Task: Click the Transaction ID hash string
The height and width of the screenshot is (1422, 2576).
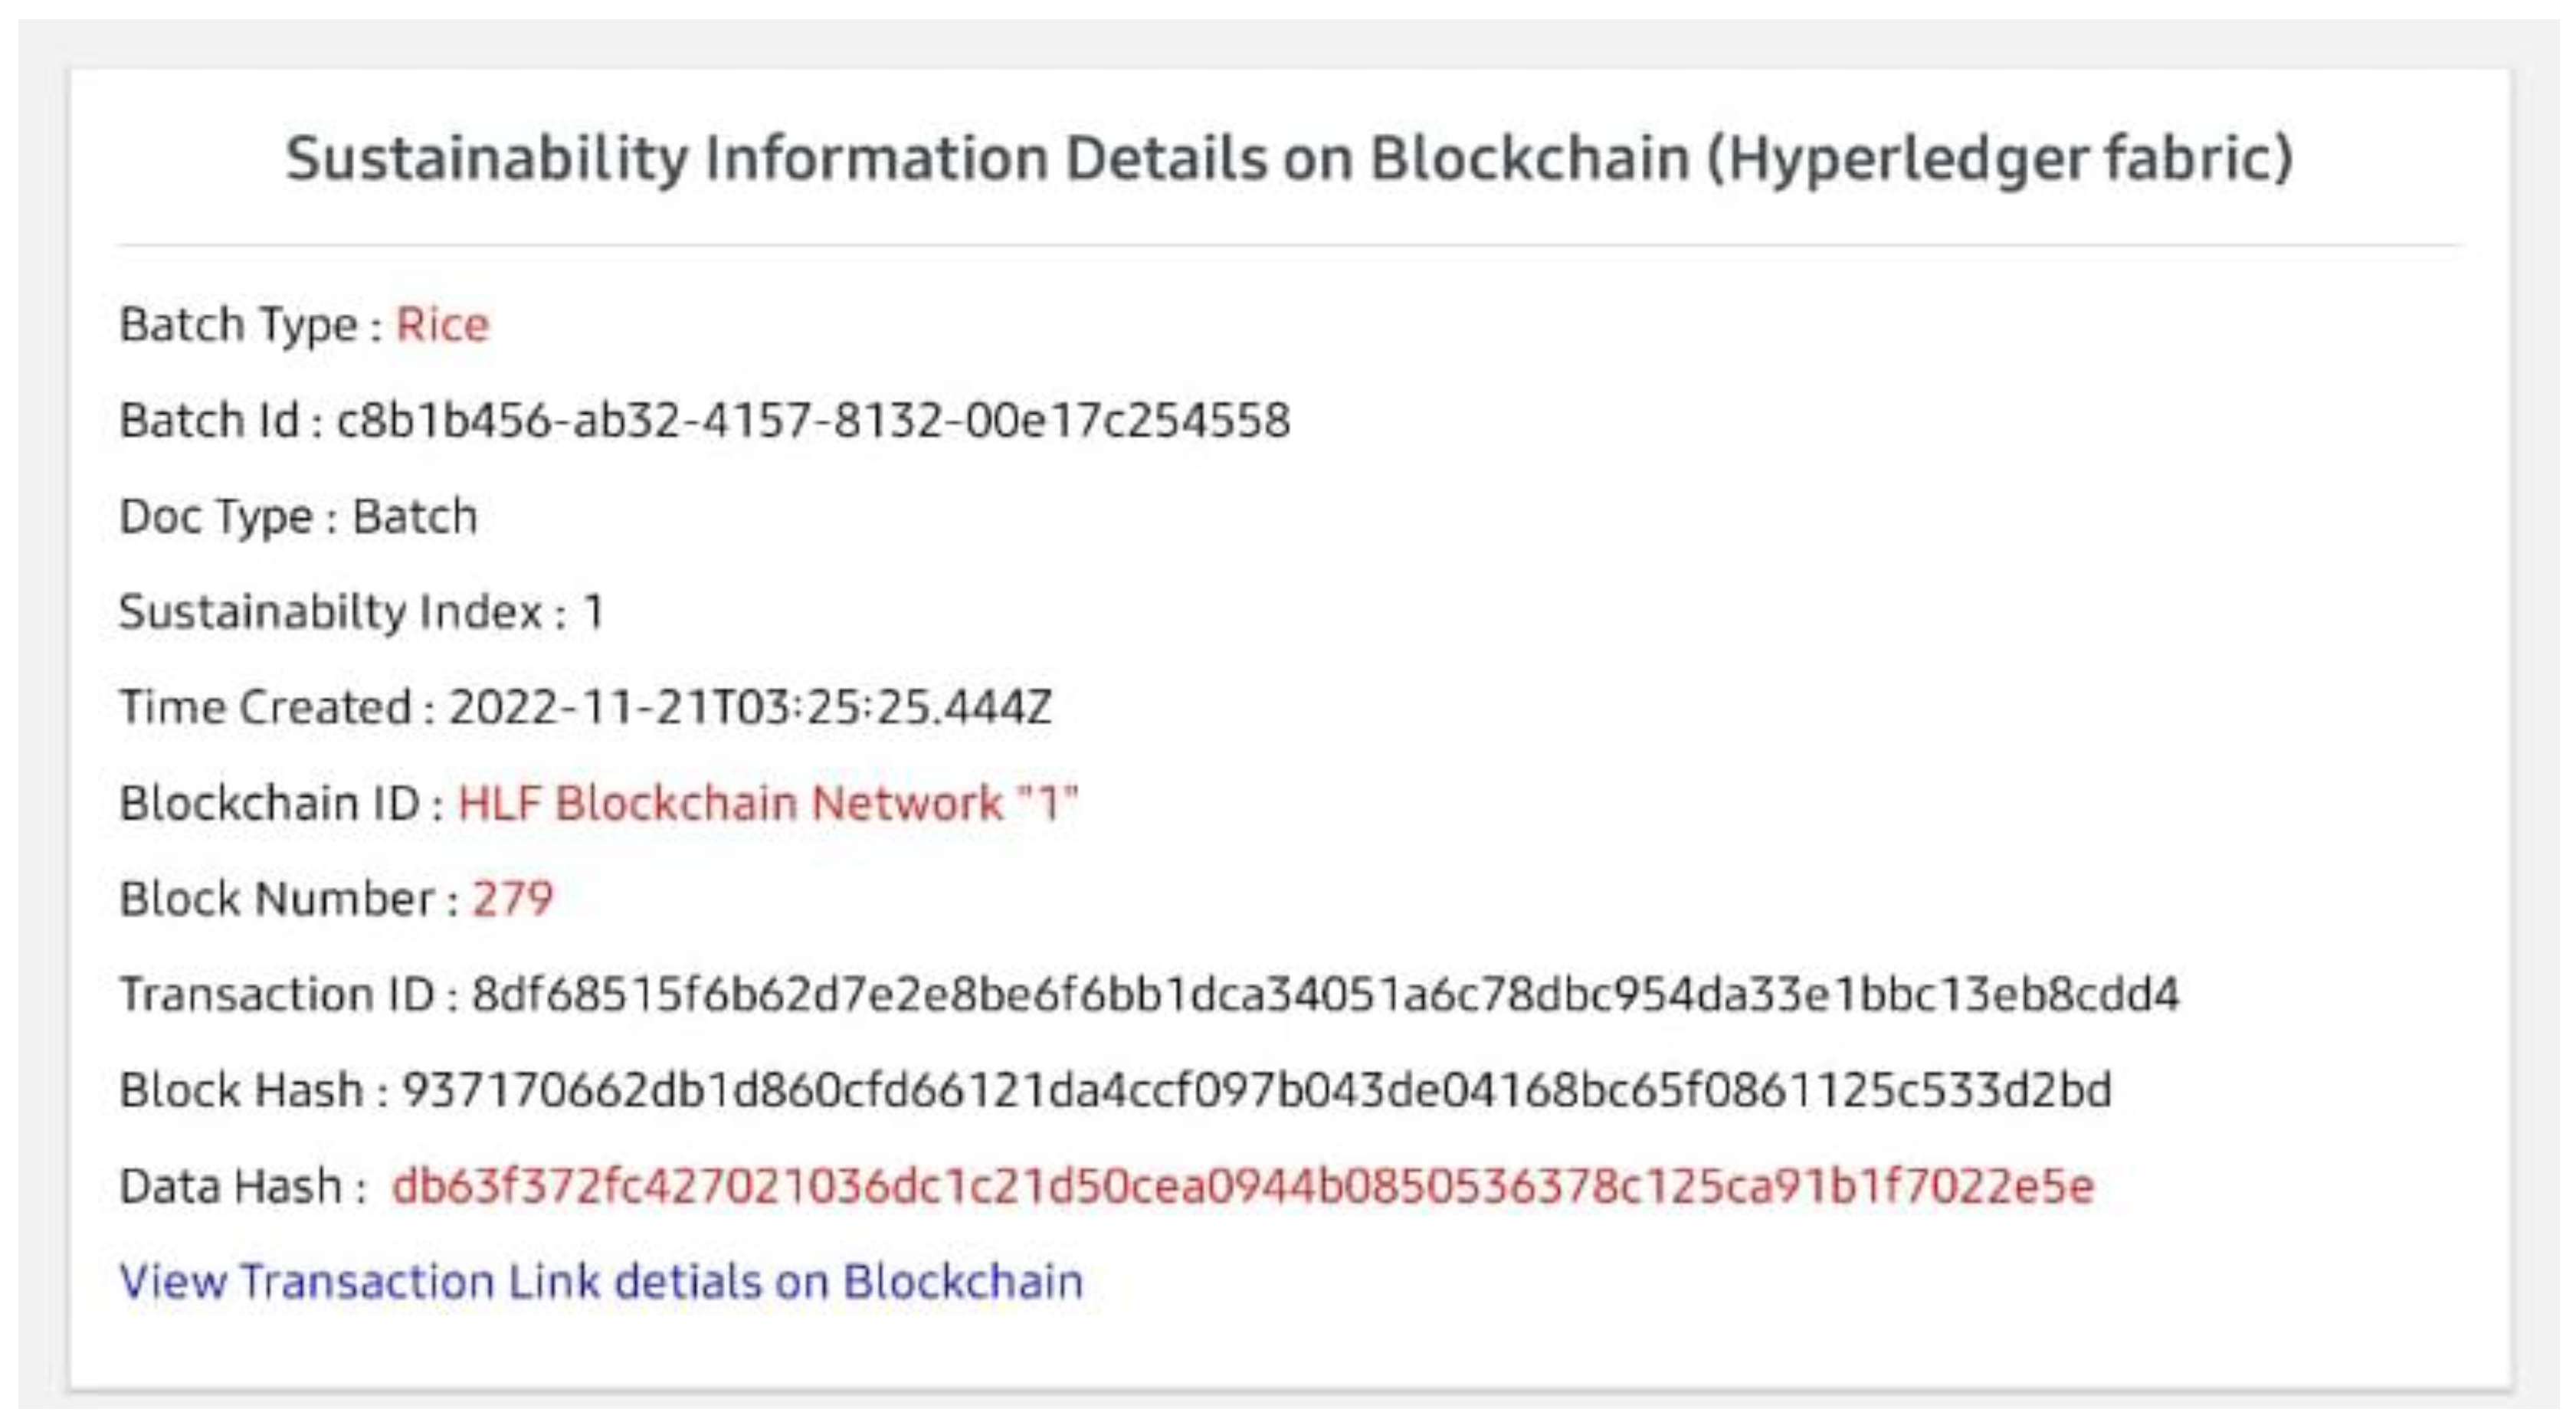Action: pyautogui.click(x=1325, y=994)
